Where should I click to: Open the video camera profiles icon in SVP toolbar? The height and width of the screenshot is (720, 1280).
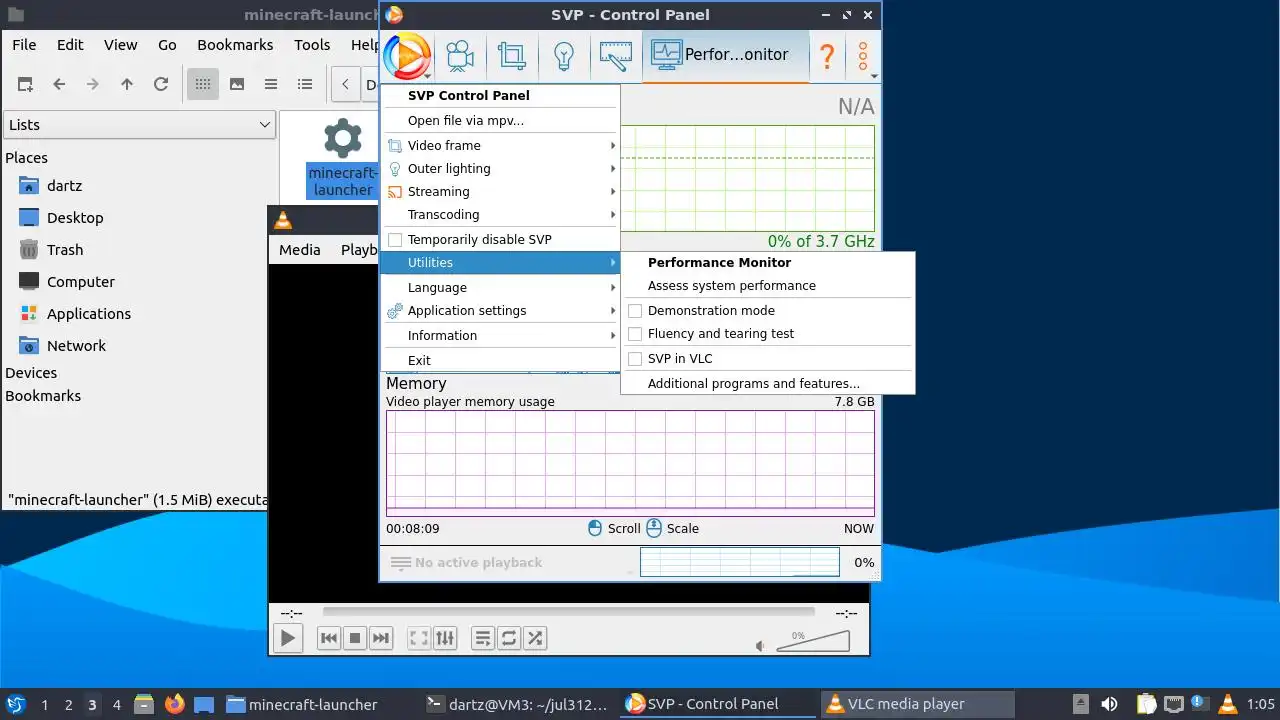pyautogui.click(x=460, y=55)
